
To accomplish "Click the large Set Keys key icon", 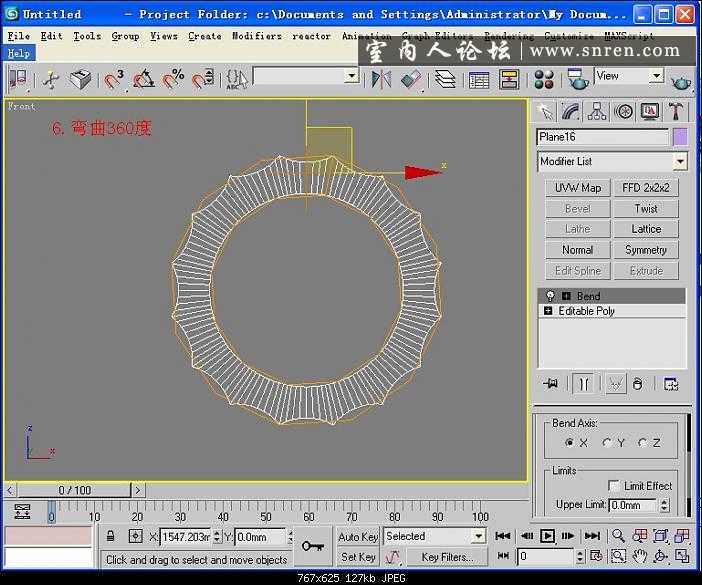I will click(x=312, y=546).
